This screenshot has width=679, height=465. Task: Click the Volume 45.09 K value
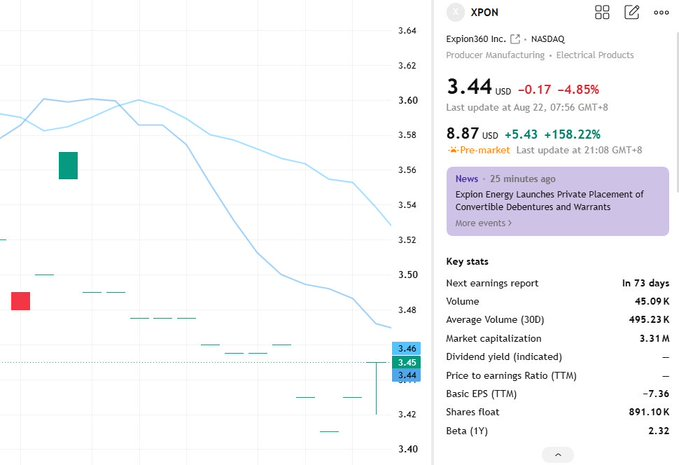click(652, 301)
